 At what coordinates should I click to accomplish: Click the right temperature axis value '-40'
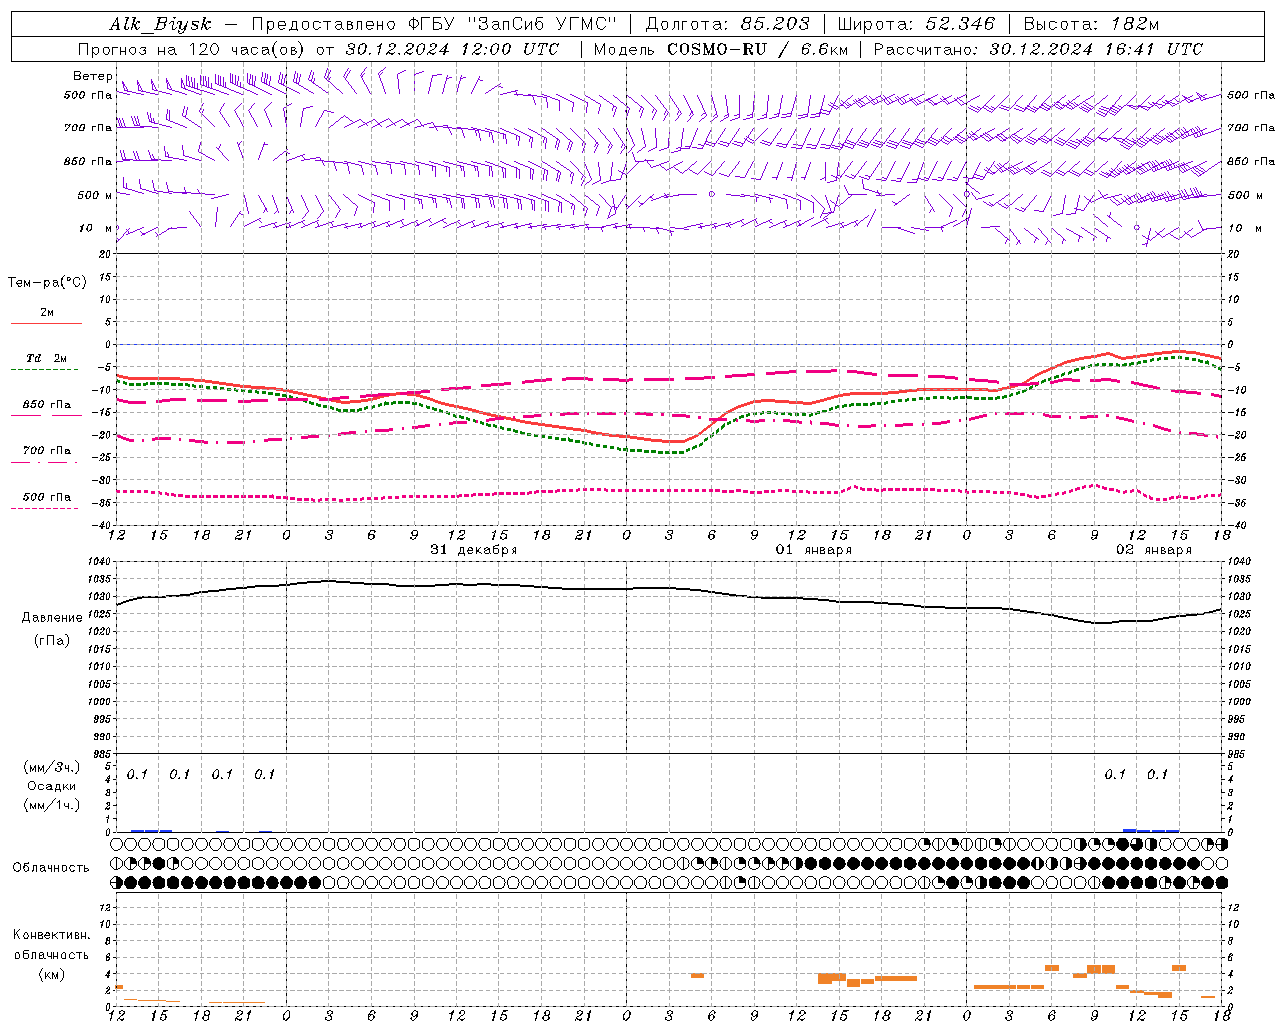1237,525
